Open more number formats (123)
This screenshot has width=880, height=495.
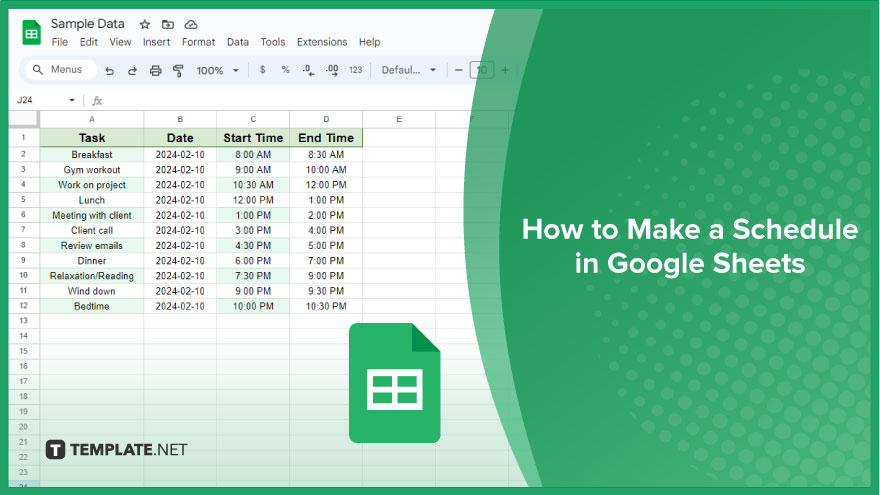[355, 70]
